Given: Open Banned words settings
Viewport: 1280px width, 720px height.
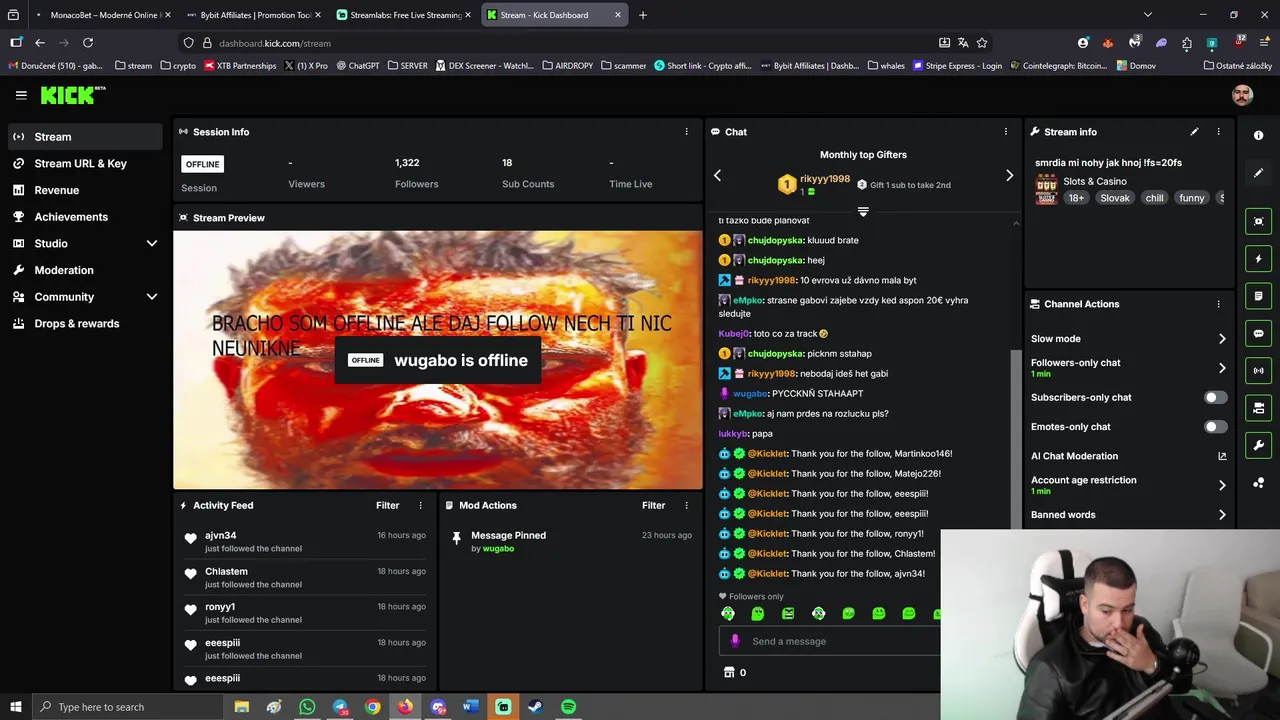Looking at the screenshot, I should (1129, 515).
